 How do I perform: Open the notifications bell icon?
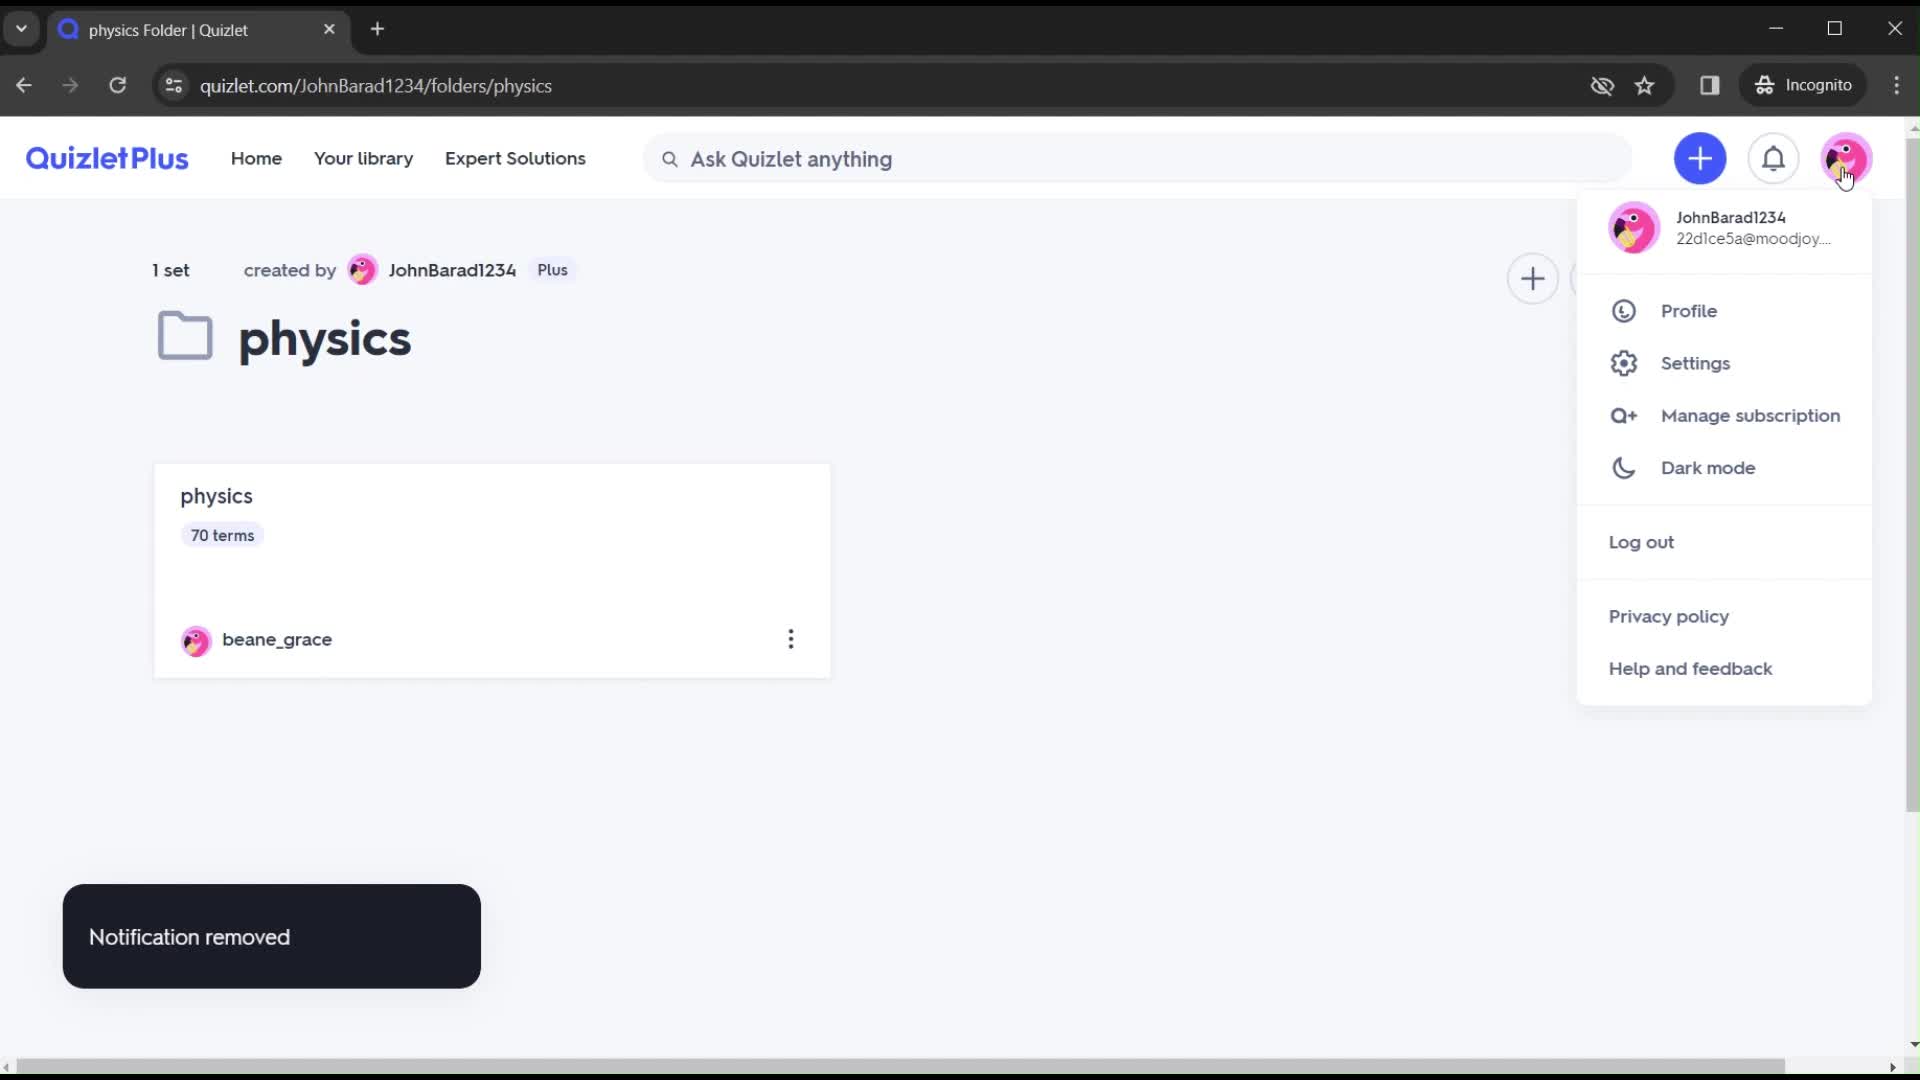tap(1774, 158)
